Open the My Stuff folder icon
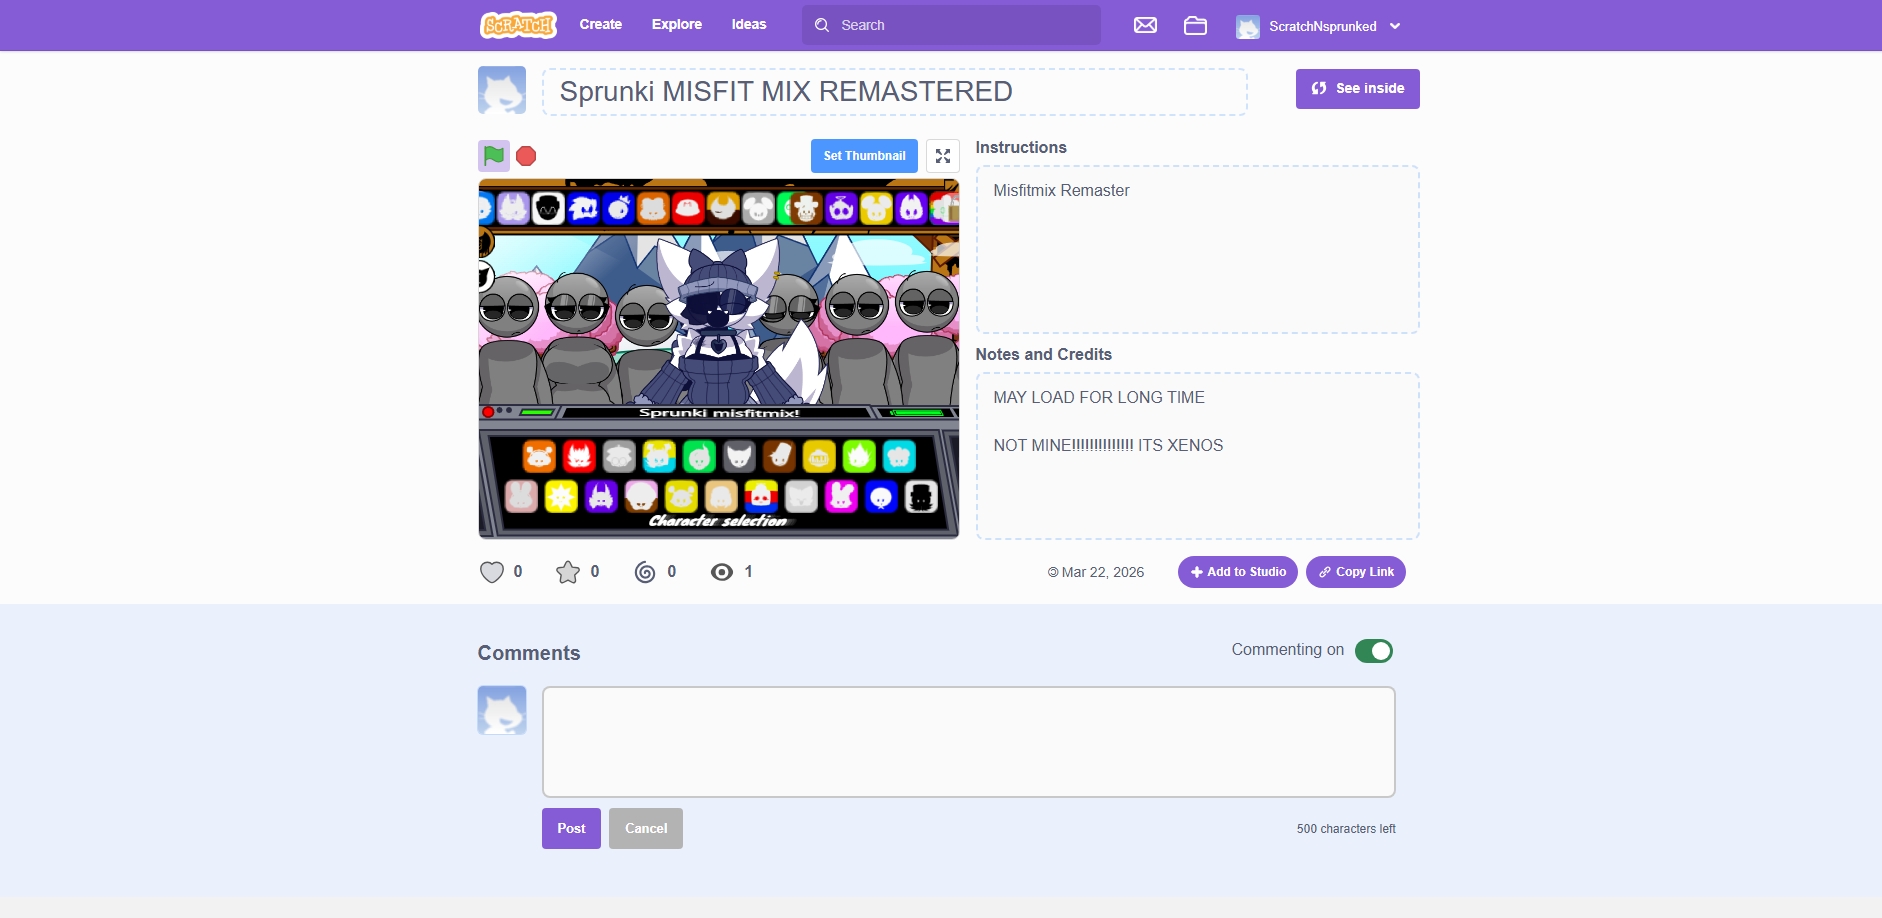The height and width of the screenshot is (918, 1882). [1196, 25]
